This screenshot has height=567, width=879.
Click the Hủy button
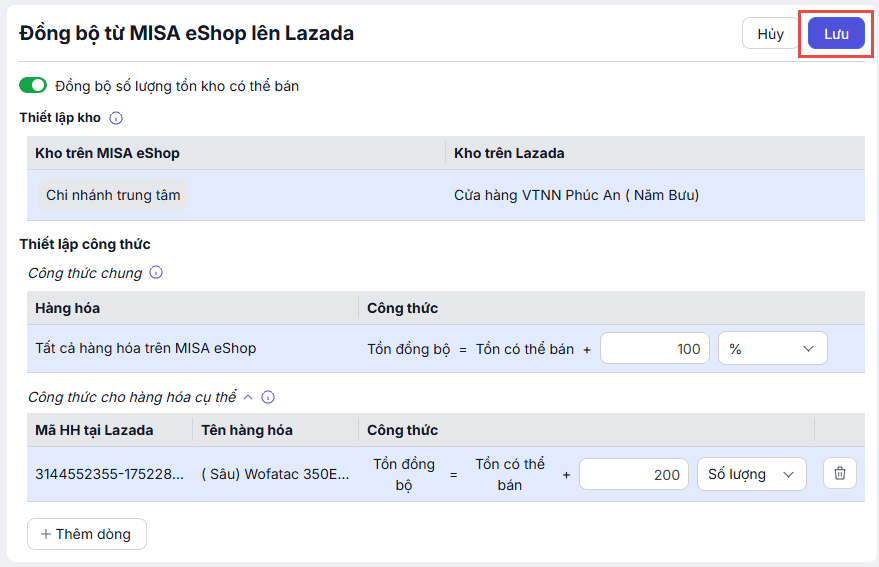click(770, 34)
